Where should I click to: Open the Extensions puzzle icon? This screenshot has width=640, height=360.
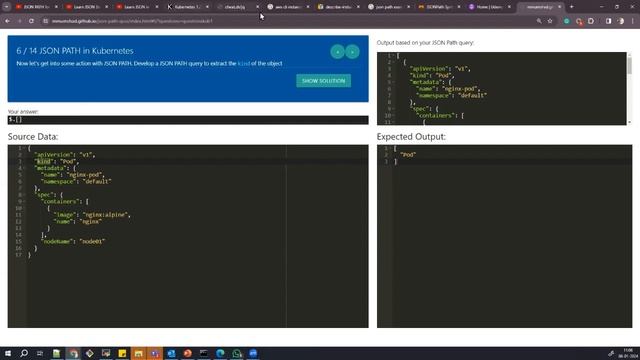[591, 21]
